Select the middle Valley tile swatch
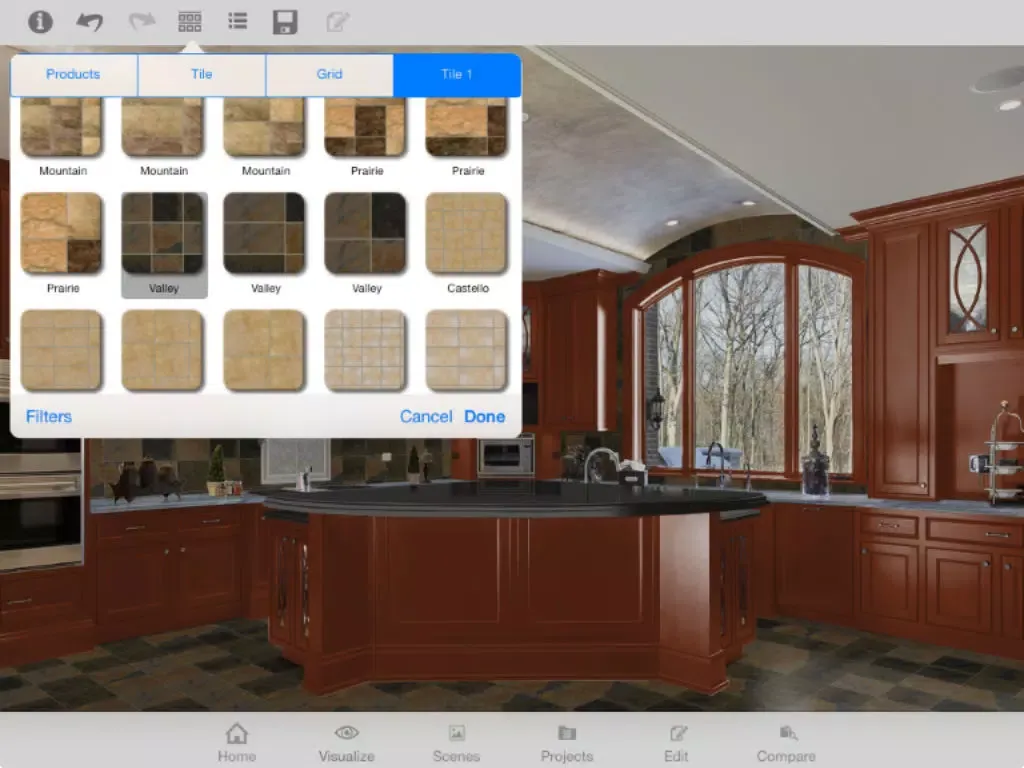Viewport: 1024px width, 768px height. click(x=264, y=233)
